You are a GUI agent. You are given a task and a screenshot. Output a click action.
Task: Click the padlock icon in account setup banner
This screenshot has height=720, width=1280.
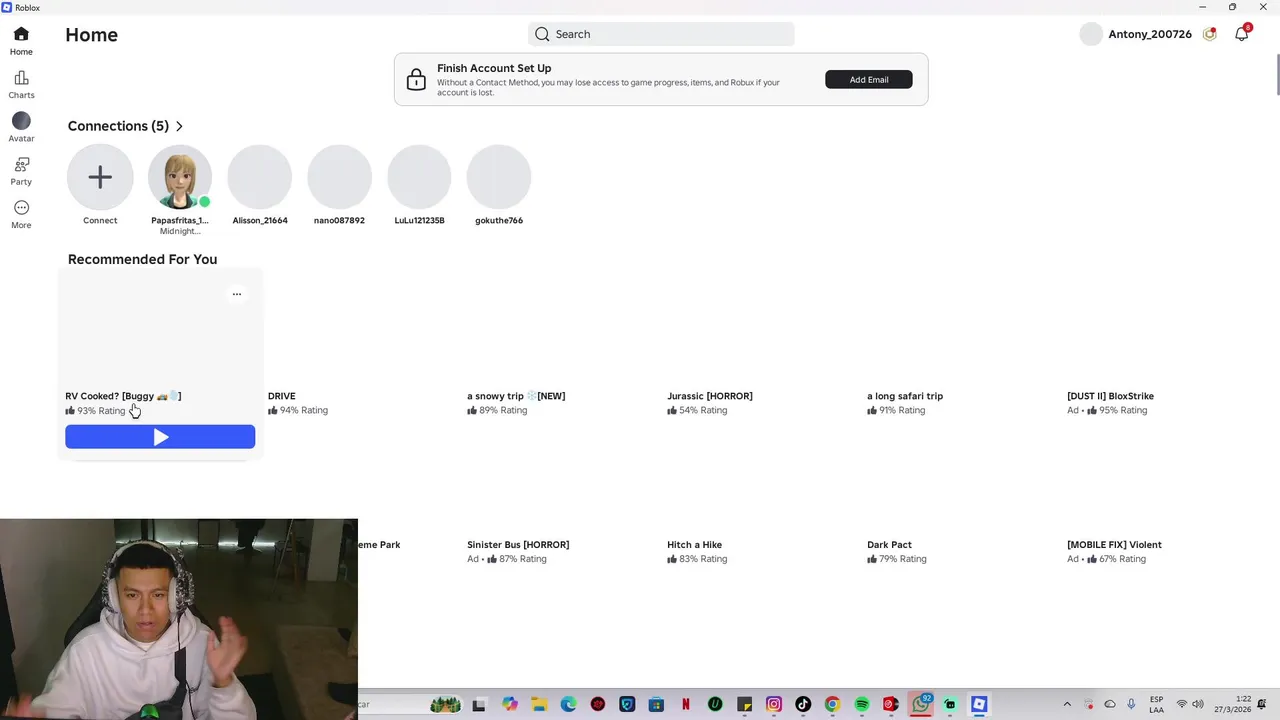[416, 80]
